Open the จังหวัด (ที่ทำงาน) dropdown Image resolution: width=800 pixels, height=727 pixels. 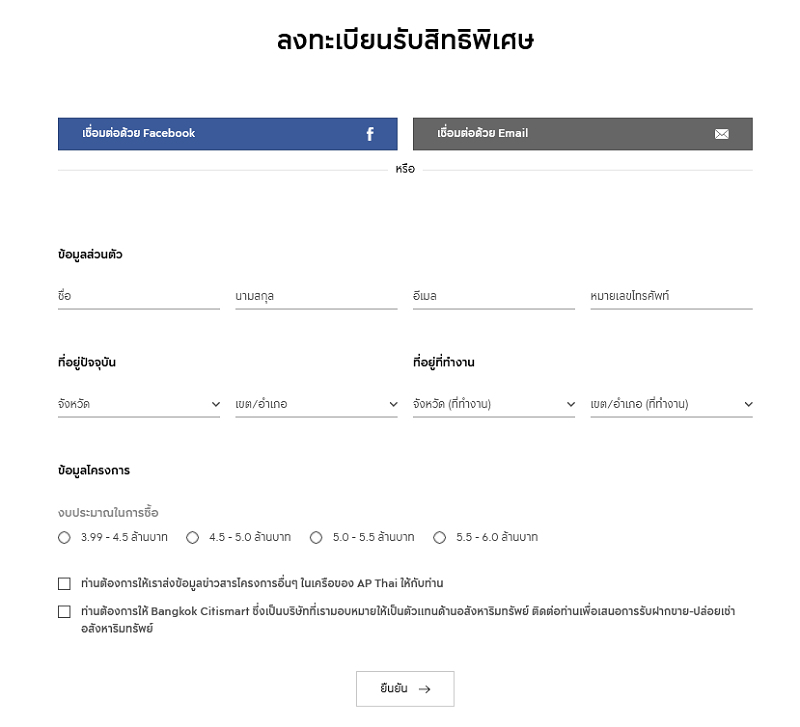point(494,405)
